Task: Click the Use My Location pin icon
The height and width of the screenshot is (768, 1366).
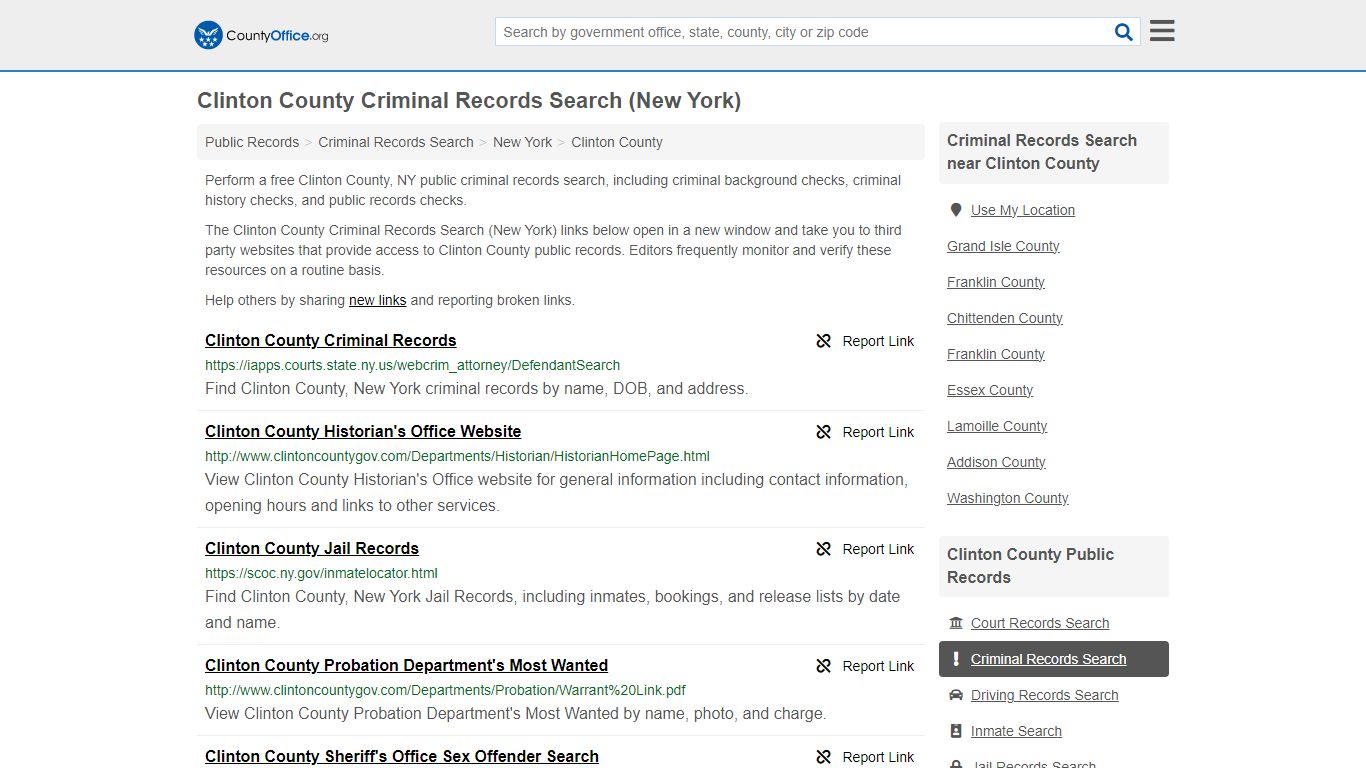Action: coord(956,210)
